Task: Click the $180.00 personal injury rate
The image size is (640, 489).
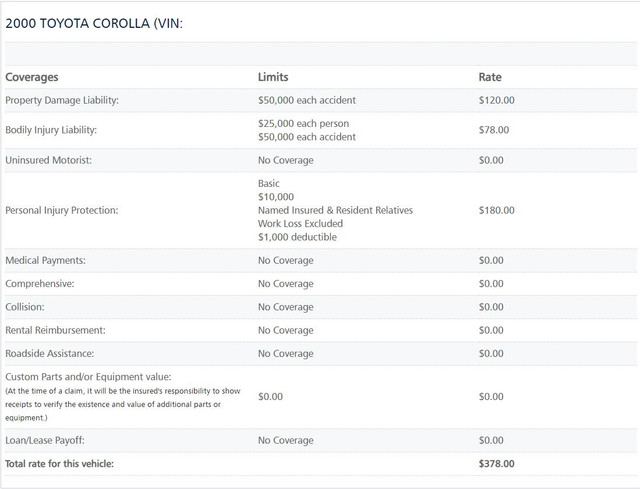Action: [x=496, y=210]
